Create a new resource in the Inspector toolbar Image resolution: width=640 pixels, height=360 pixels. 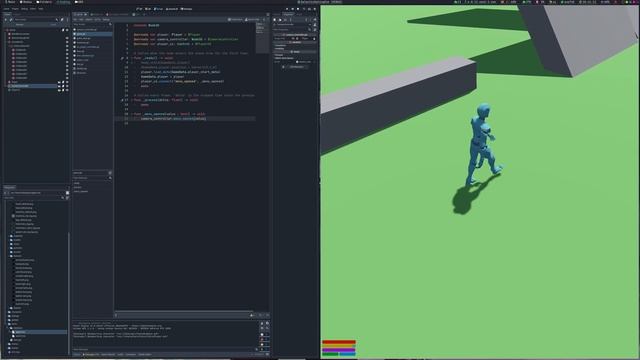(x=274, y=20)
